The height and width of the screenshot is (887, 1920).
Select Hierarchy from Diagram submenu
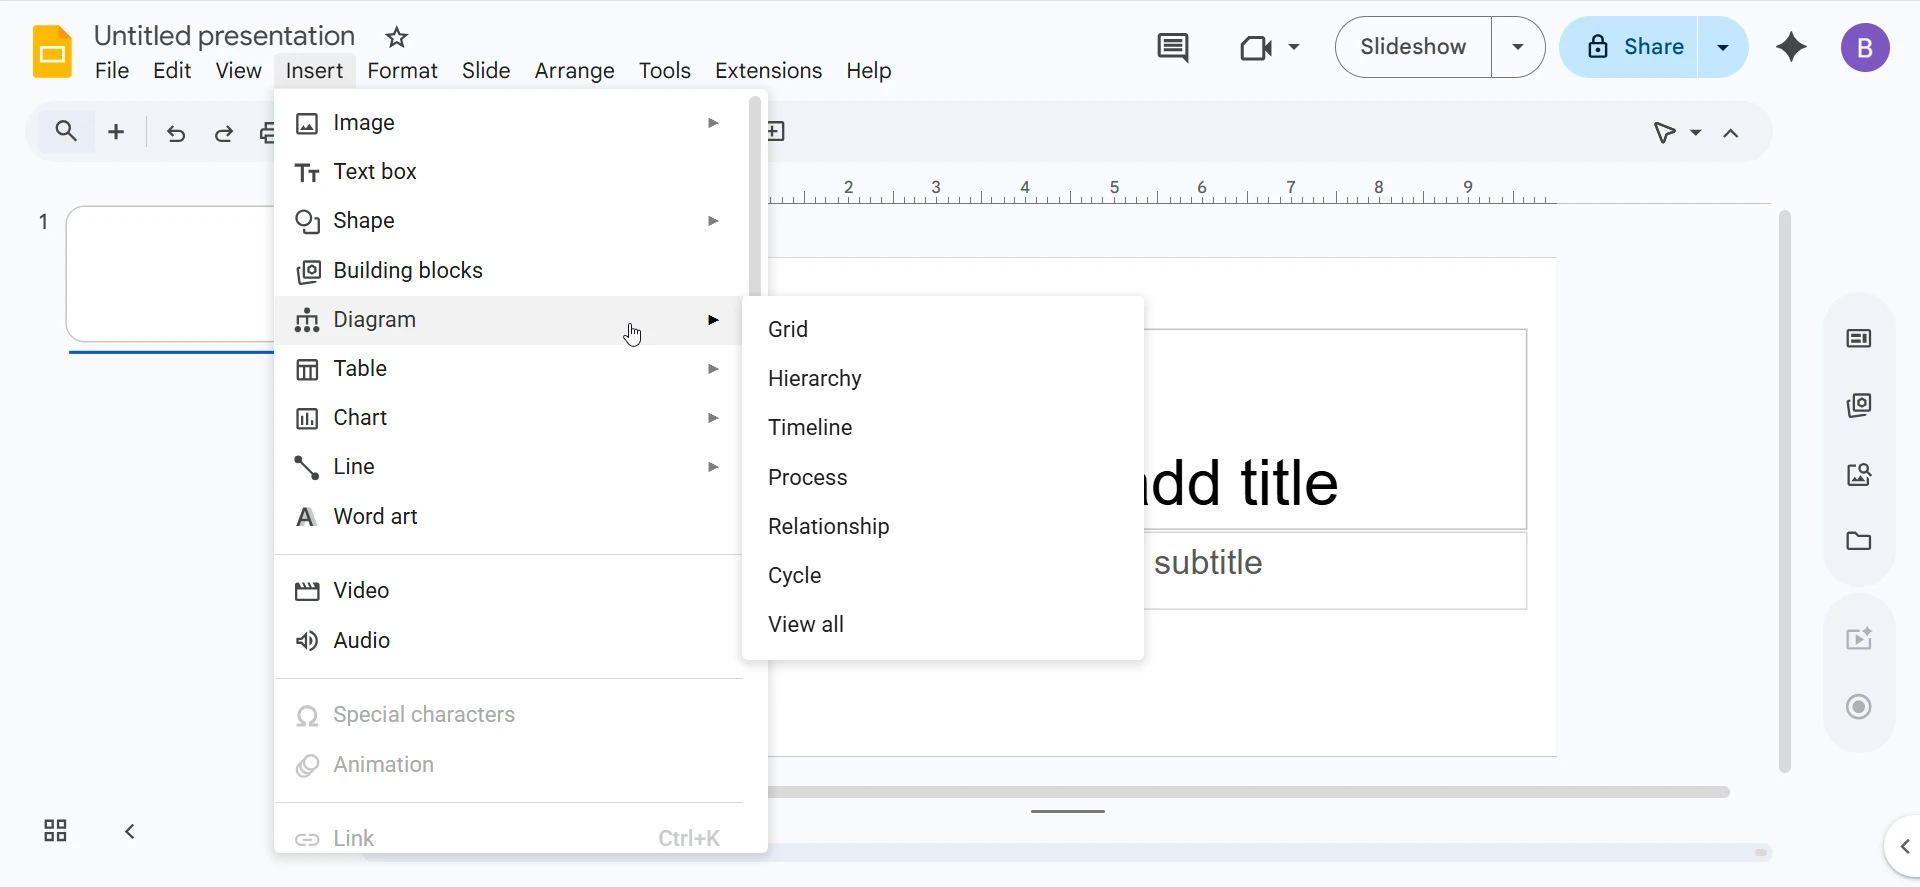tap(814, 378)
